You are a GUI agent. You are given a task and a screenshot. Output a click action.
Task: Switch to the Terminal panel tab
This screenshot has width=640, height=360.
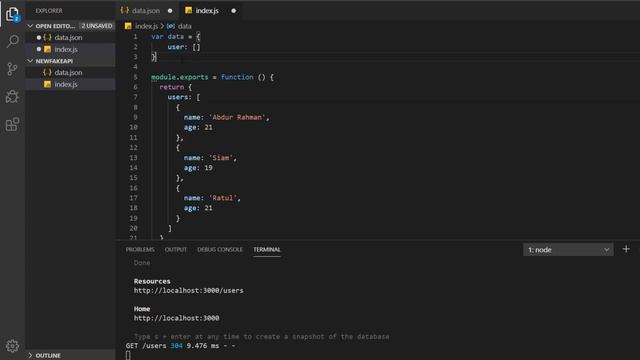267,249
